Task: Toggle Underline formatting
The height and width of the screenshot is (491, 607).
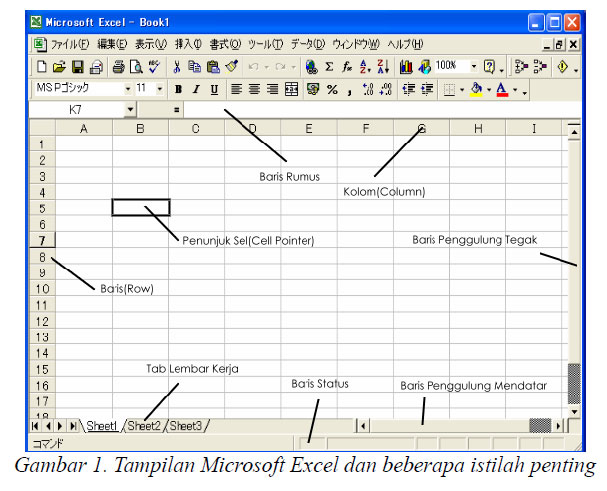Action: pyautogui.click(x=214, y=90)
